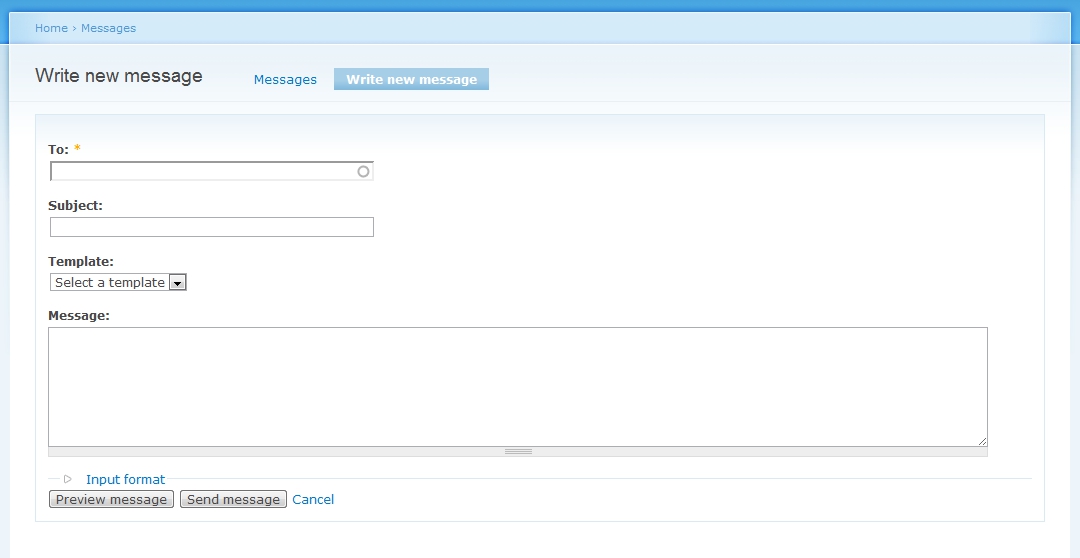This screenshot has height=558, width=1080.
Task: Open the Select a template dropdown
Action: [x=118, y=282]
